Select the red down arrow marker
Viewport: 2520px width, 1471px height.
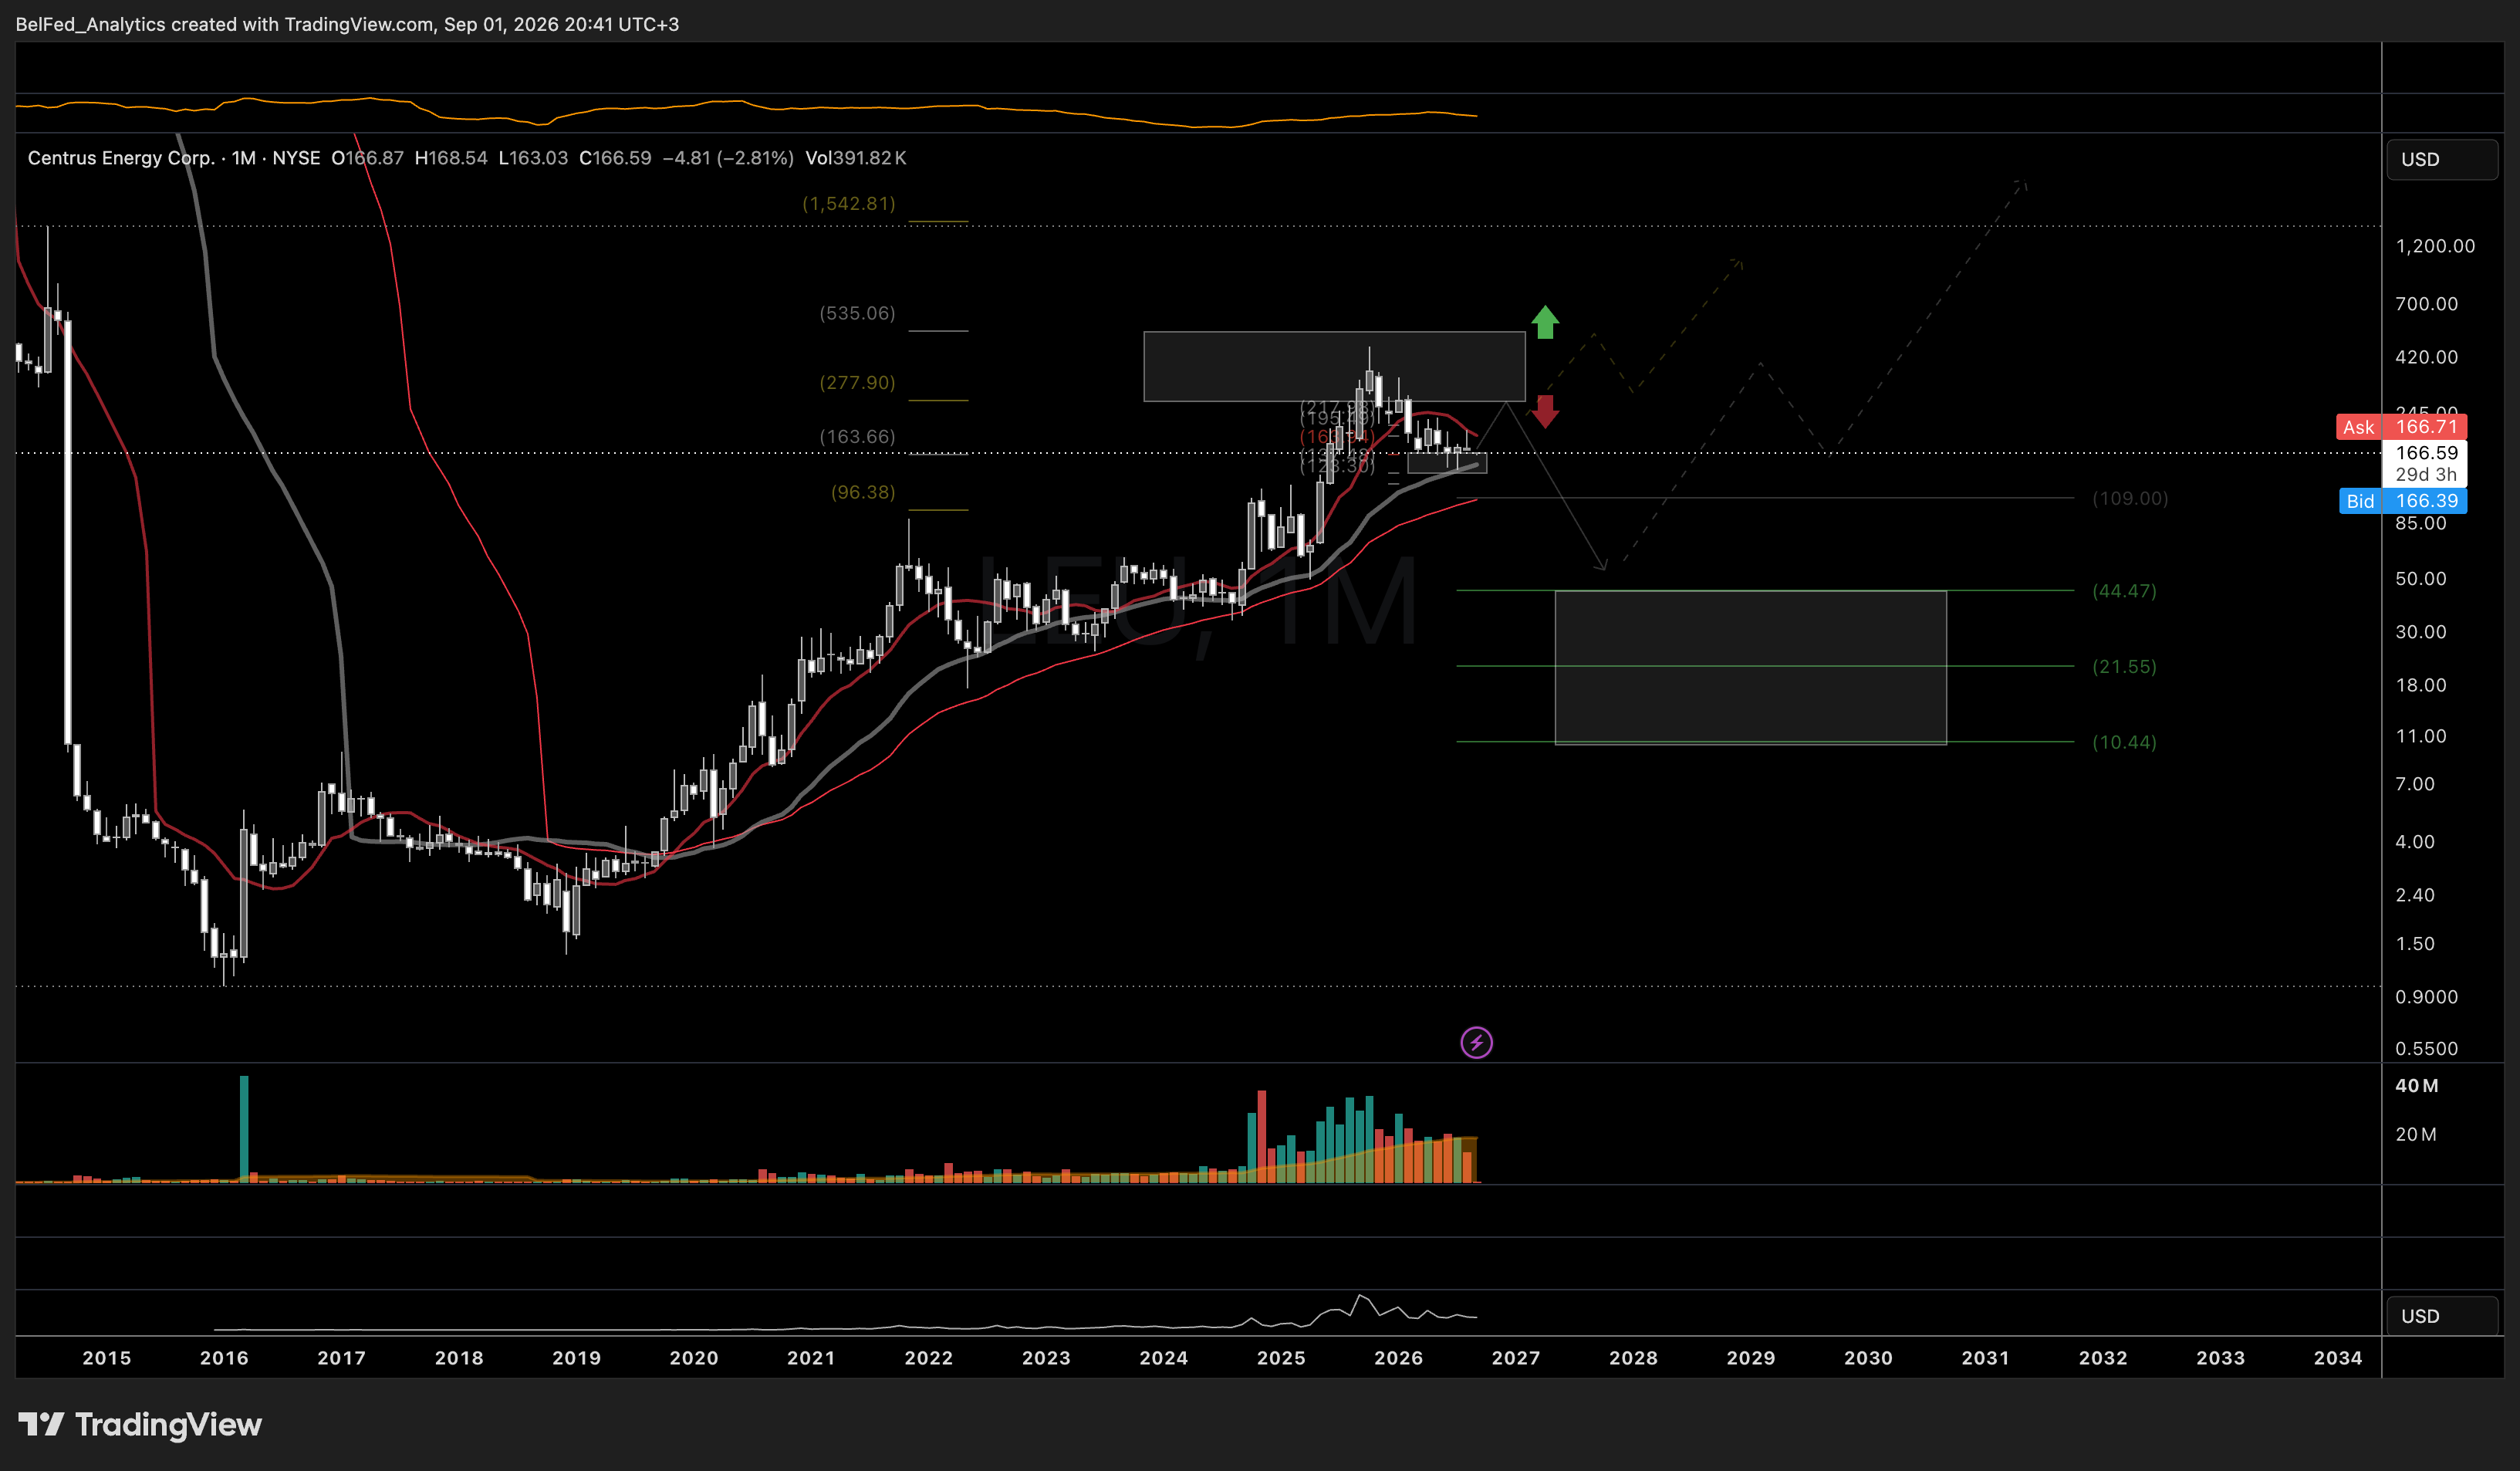click(x=1545, y=411)
